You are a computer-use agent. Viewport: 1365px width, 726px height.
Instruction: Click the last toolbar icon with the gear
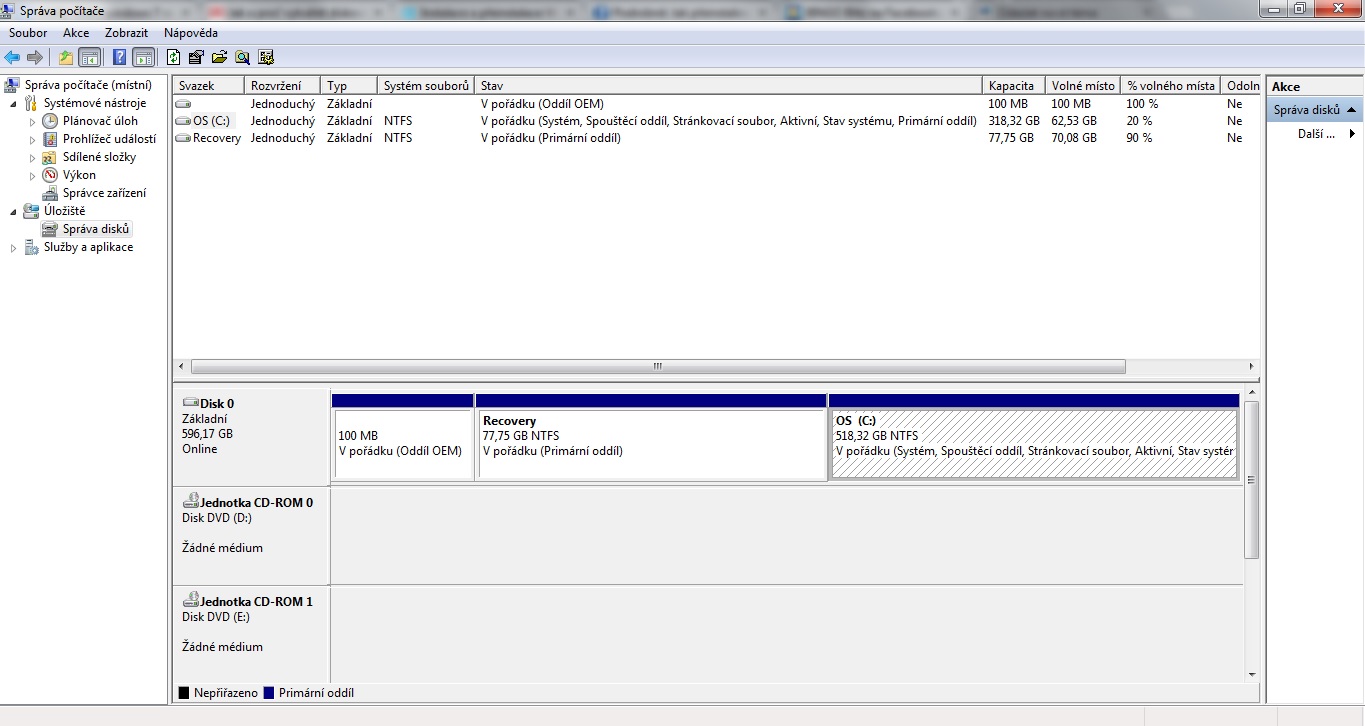point(266,57)
